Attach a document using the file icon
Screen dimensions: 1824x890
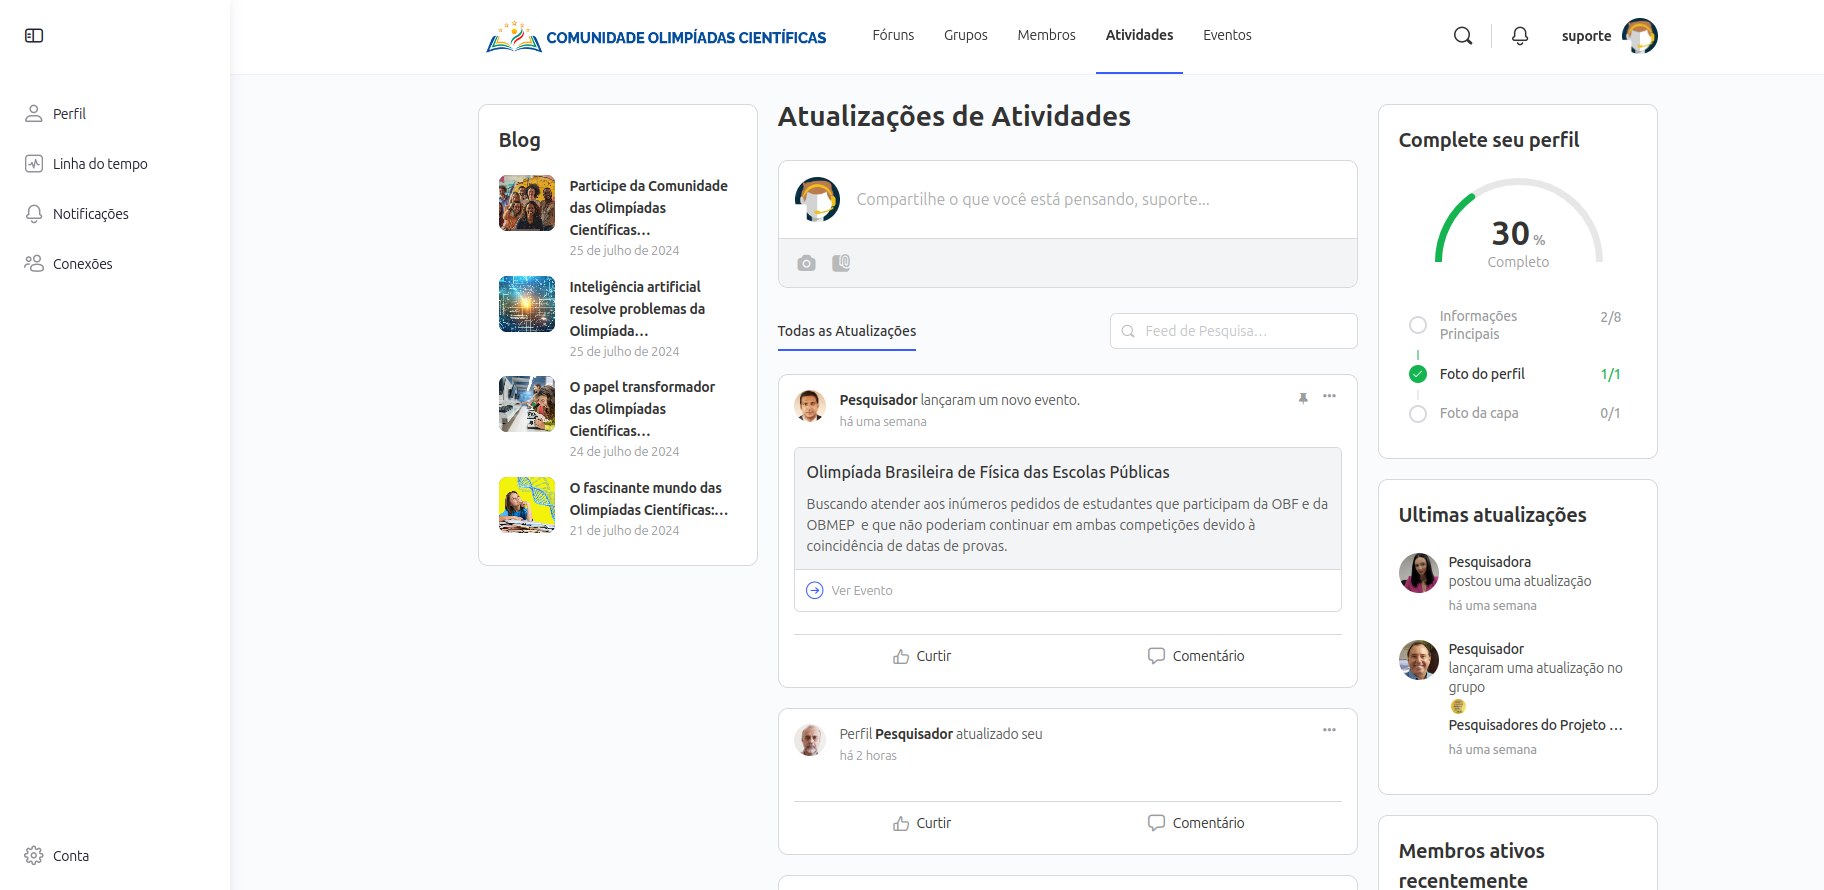[x=841, y=263]
